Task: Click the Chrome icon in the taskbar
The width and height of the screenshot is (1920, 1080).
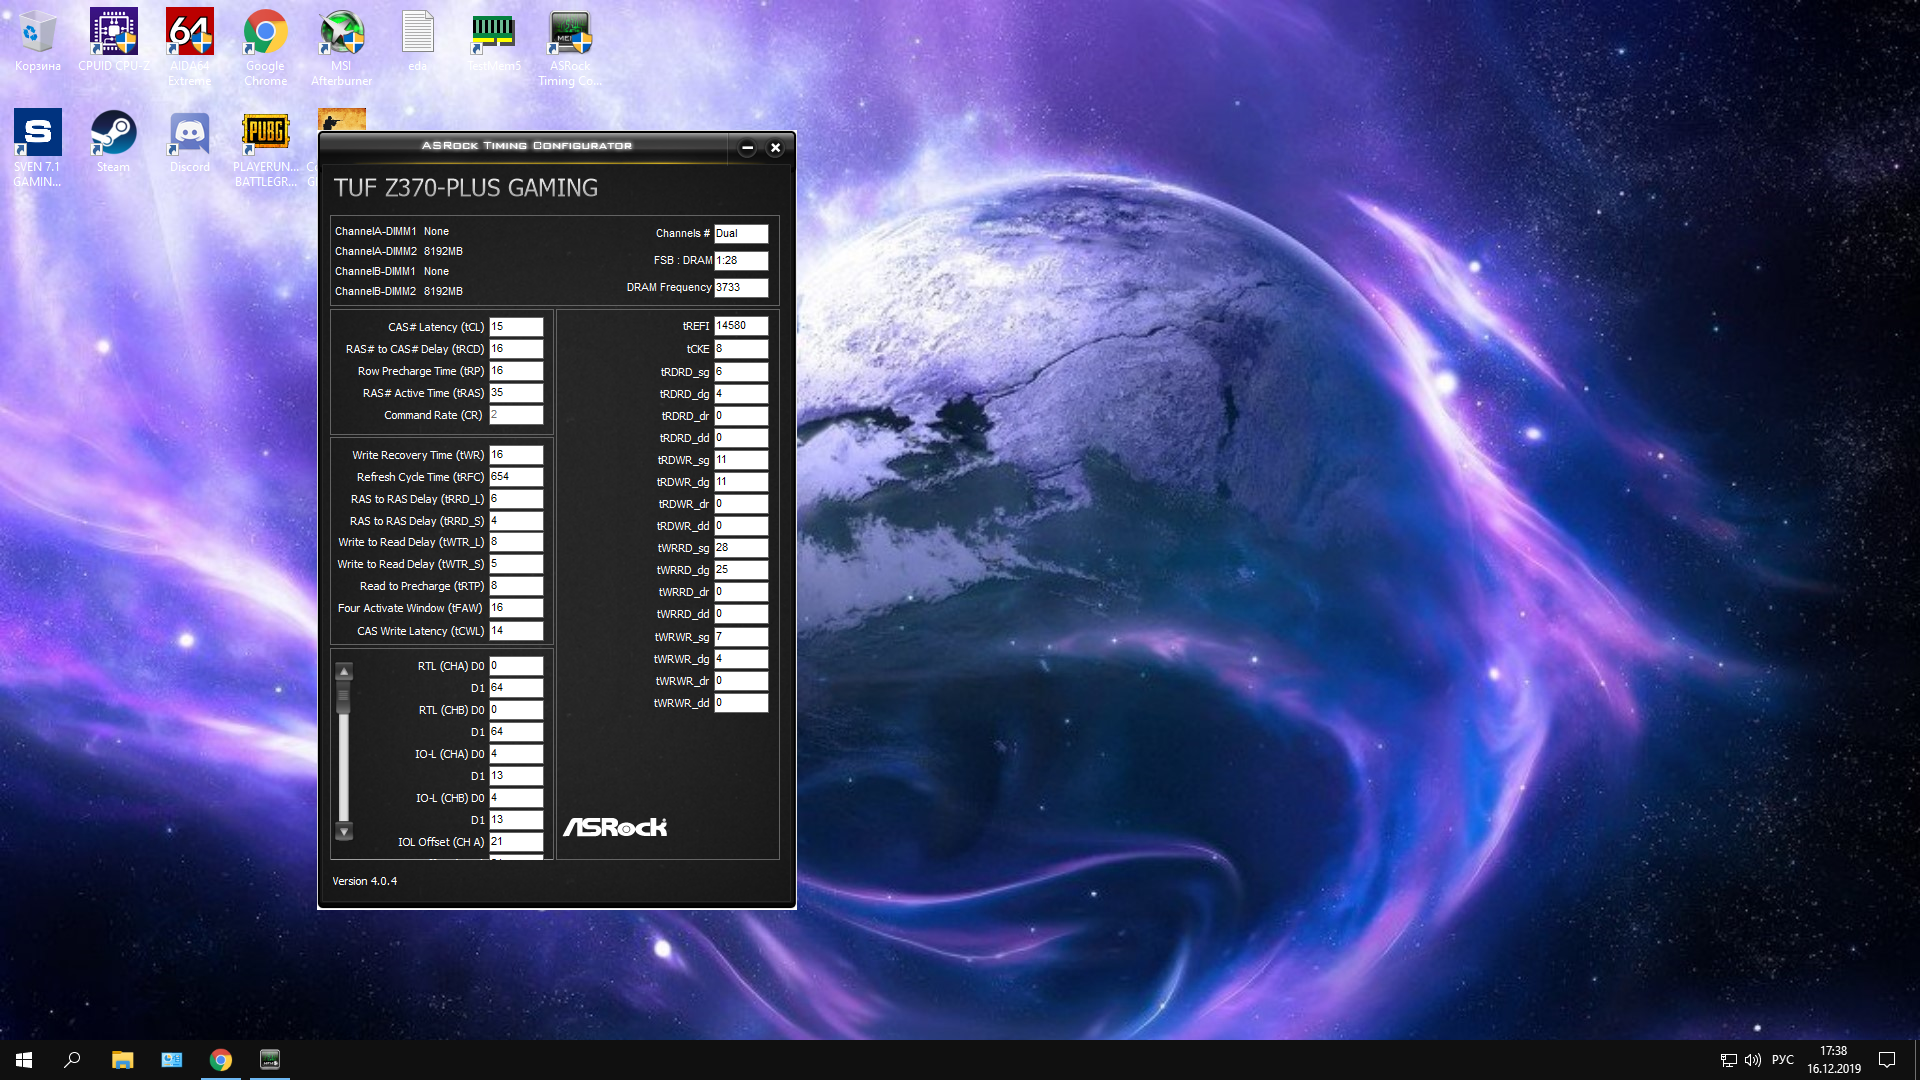Action: tap(221, 1059)
